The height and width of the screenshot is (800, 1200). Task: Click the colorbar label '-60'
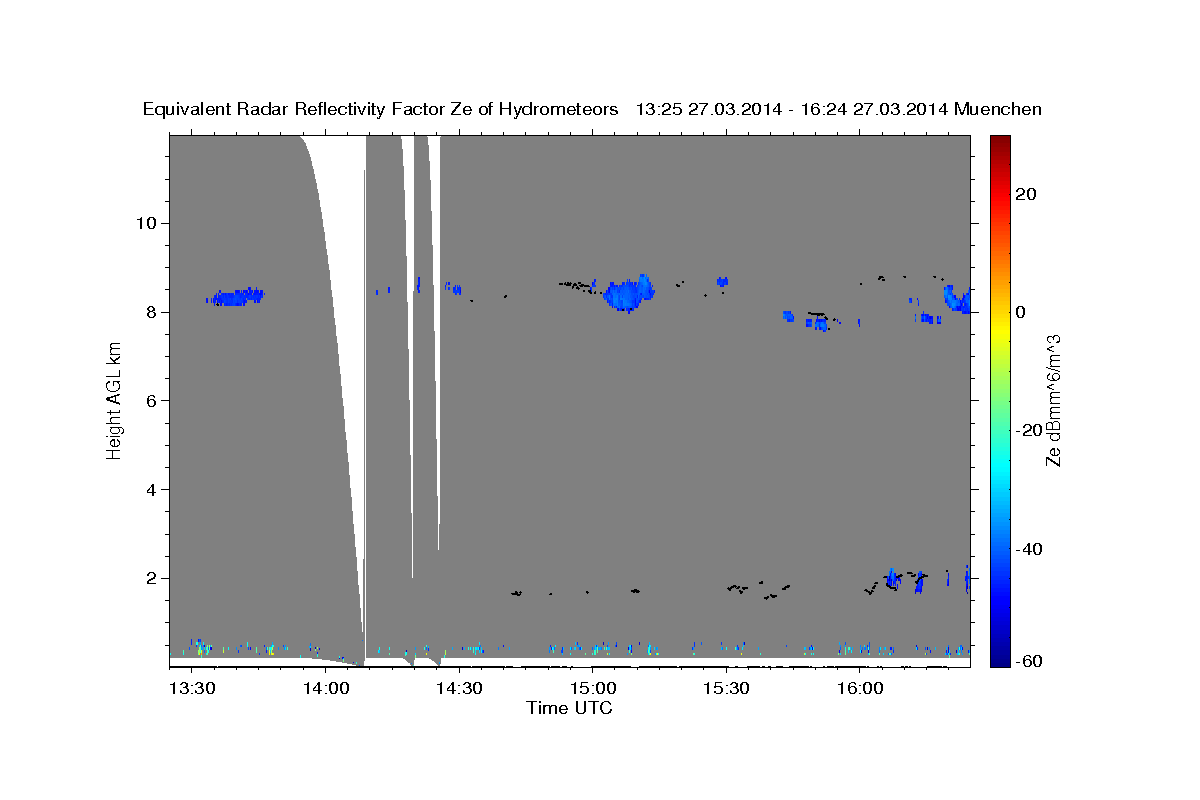1029,661
